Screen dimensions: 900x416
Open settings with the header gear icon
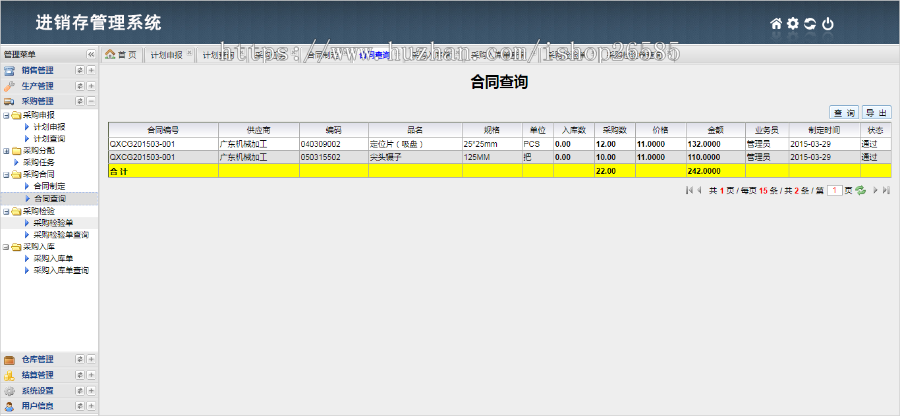[x=793, y=24]
